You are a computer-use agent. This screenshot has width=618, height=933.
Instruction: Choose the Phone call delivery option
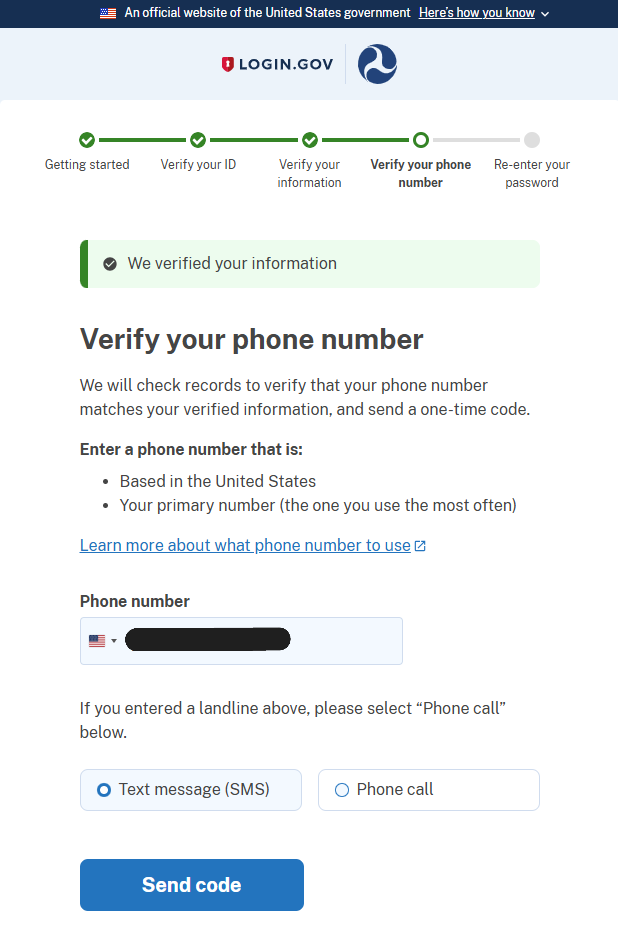[428, 789]
